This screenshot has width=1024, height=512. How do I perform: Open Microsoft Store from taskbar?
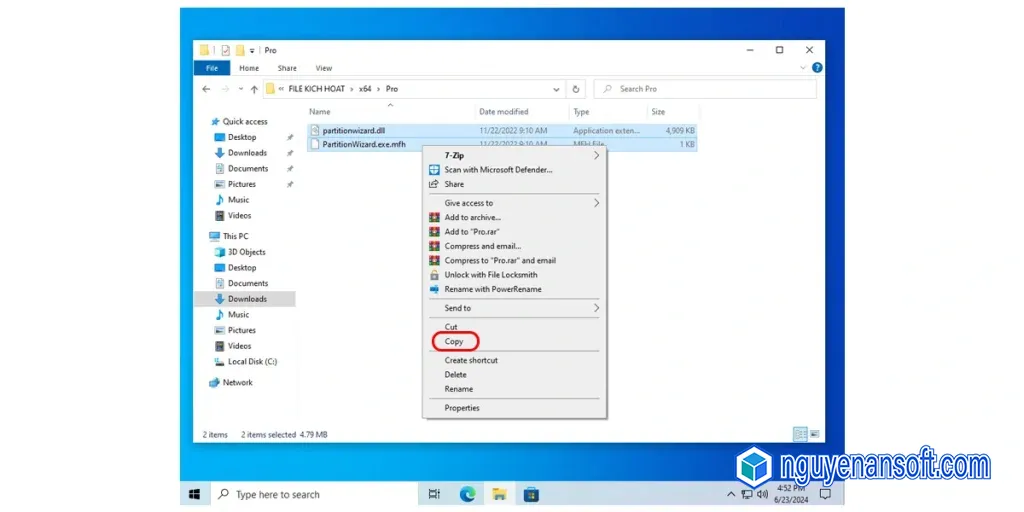pos(531,494)
